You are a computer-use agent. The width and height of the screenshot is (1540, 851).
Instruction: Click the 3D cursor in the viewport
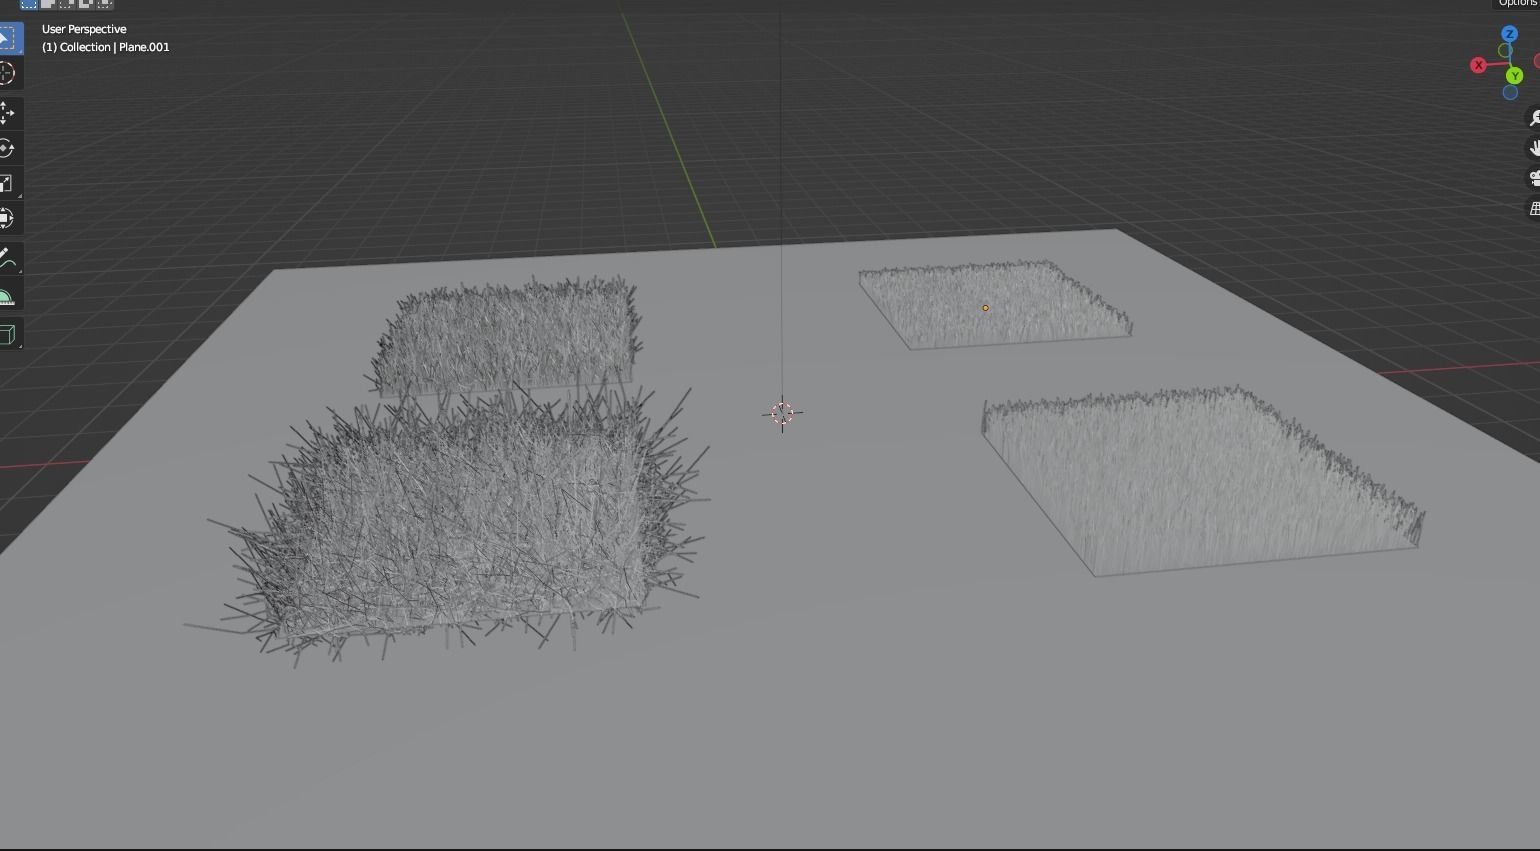click(782, 413)
